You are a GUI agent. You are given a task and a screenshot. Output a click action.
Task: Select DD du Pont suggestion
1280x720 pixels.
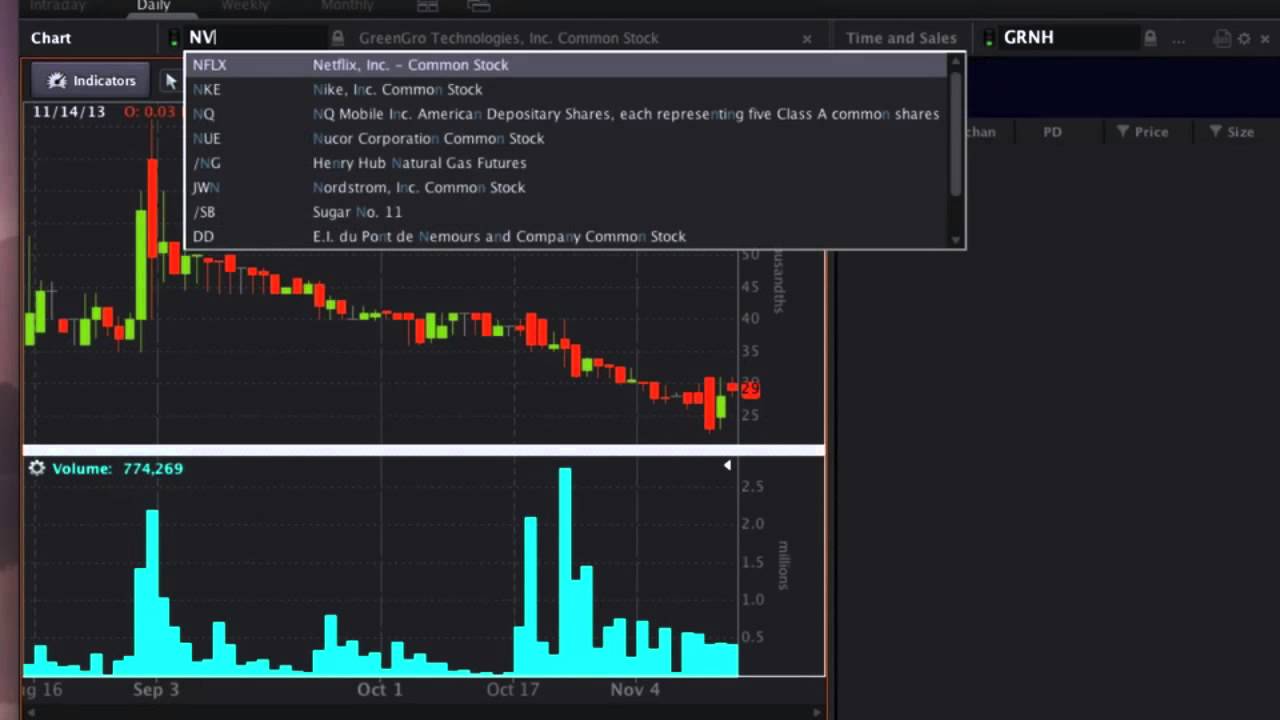pos(566,236)
